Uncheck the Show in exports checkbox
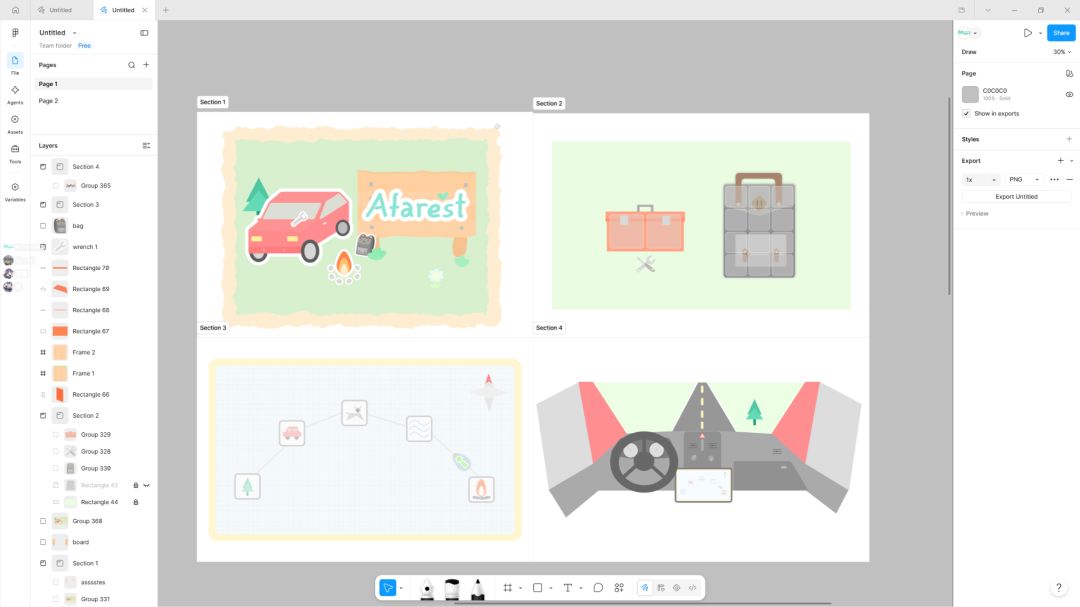 point(966,114)
